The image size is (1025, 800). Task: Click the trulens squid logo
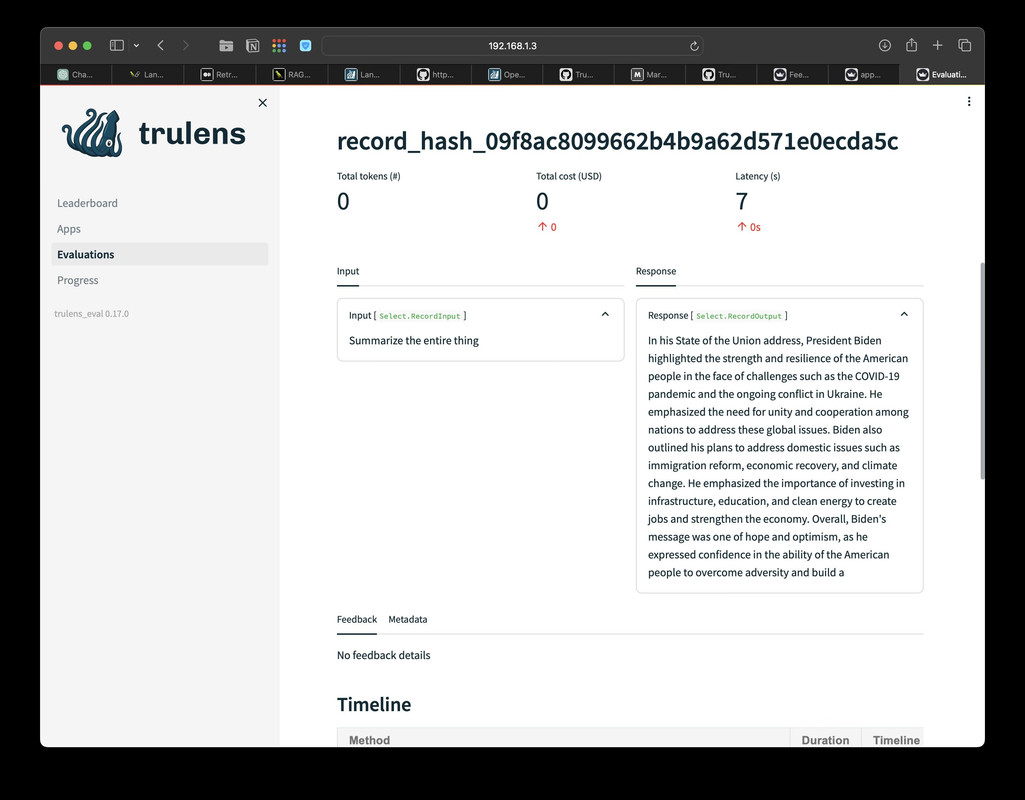coord(92,133)
